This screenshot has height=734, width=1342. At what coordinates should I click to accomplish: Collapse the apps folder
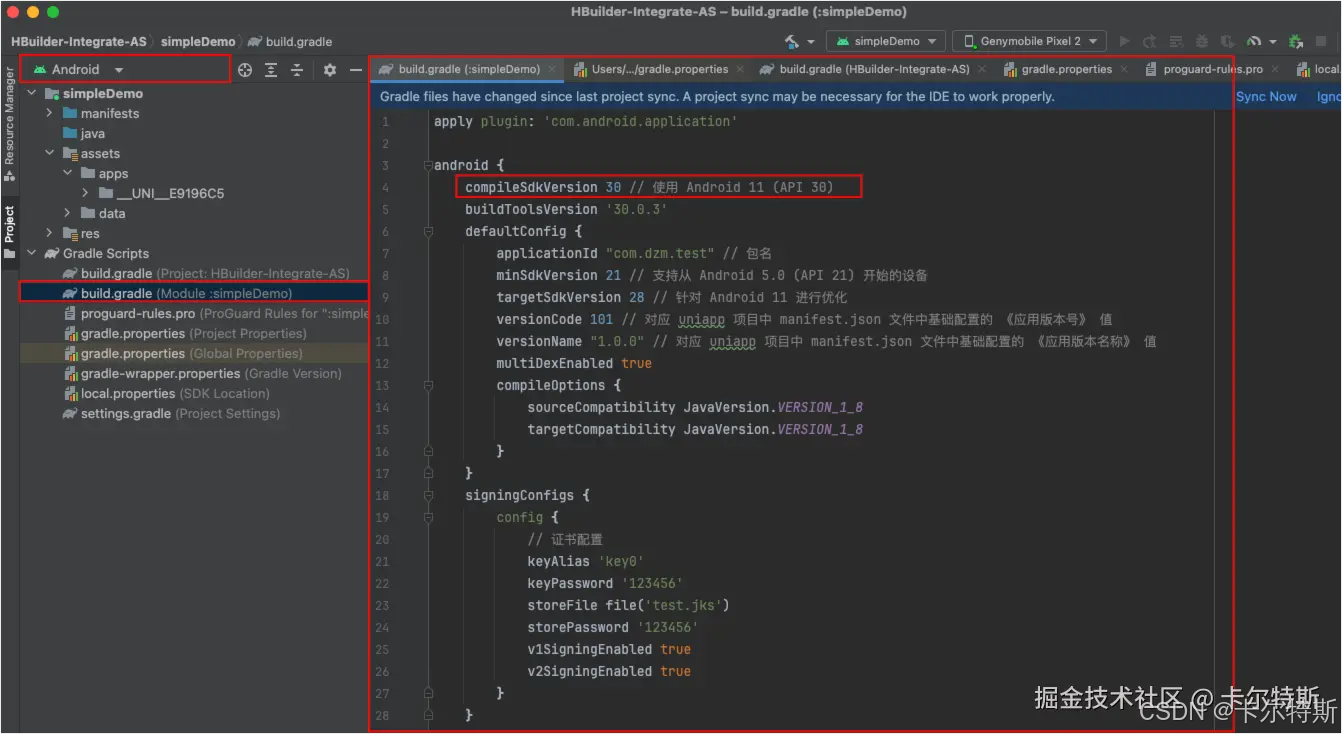tap(68, 173)
